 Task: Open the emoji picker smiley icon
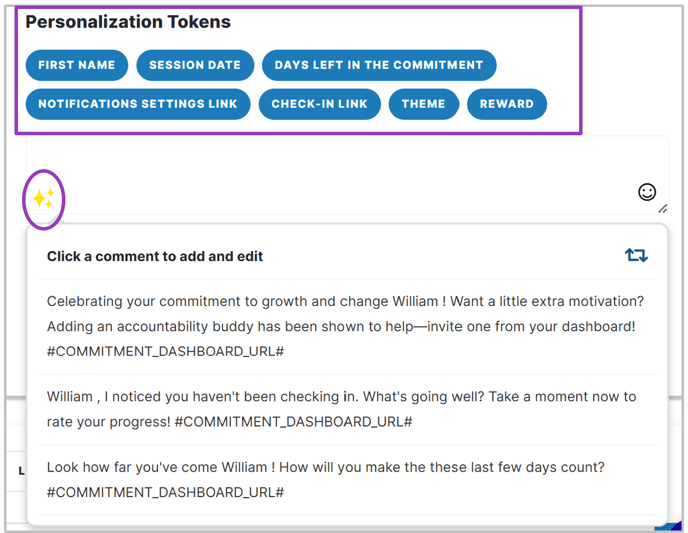tap(647, 192)
